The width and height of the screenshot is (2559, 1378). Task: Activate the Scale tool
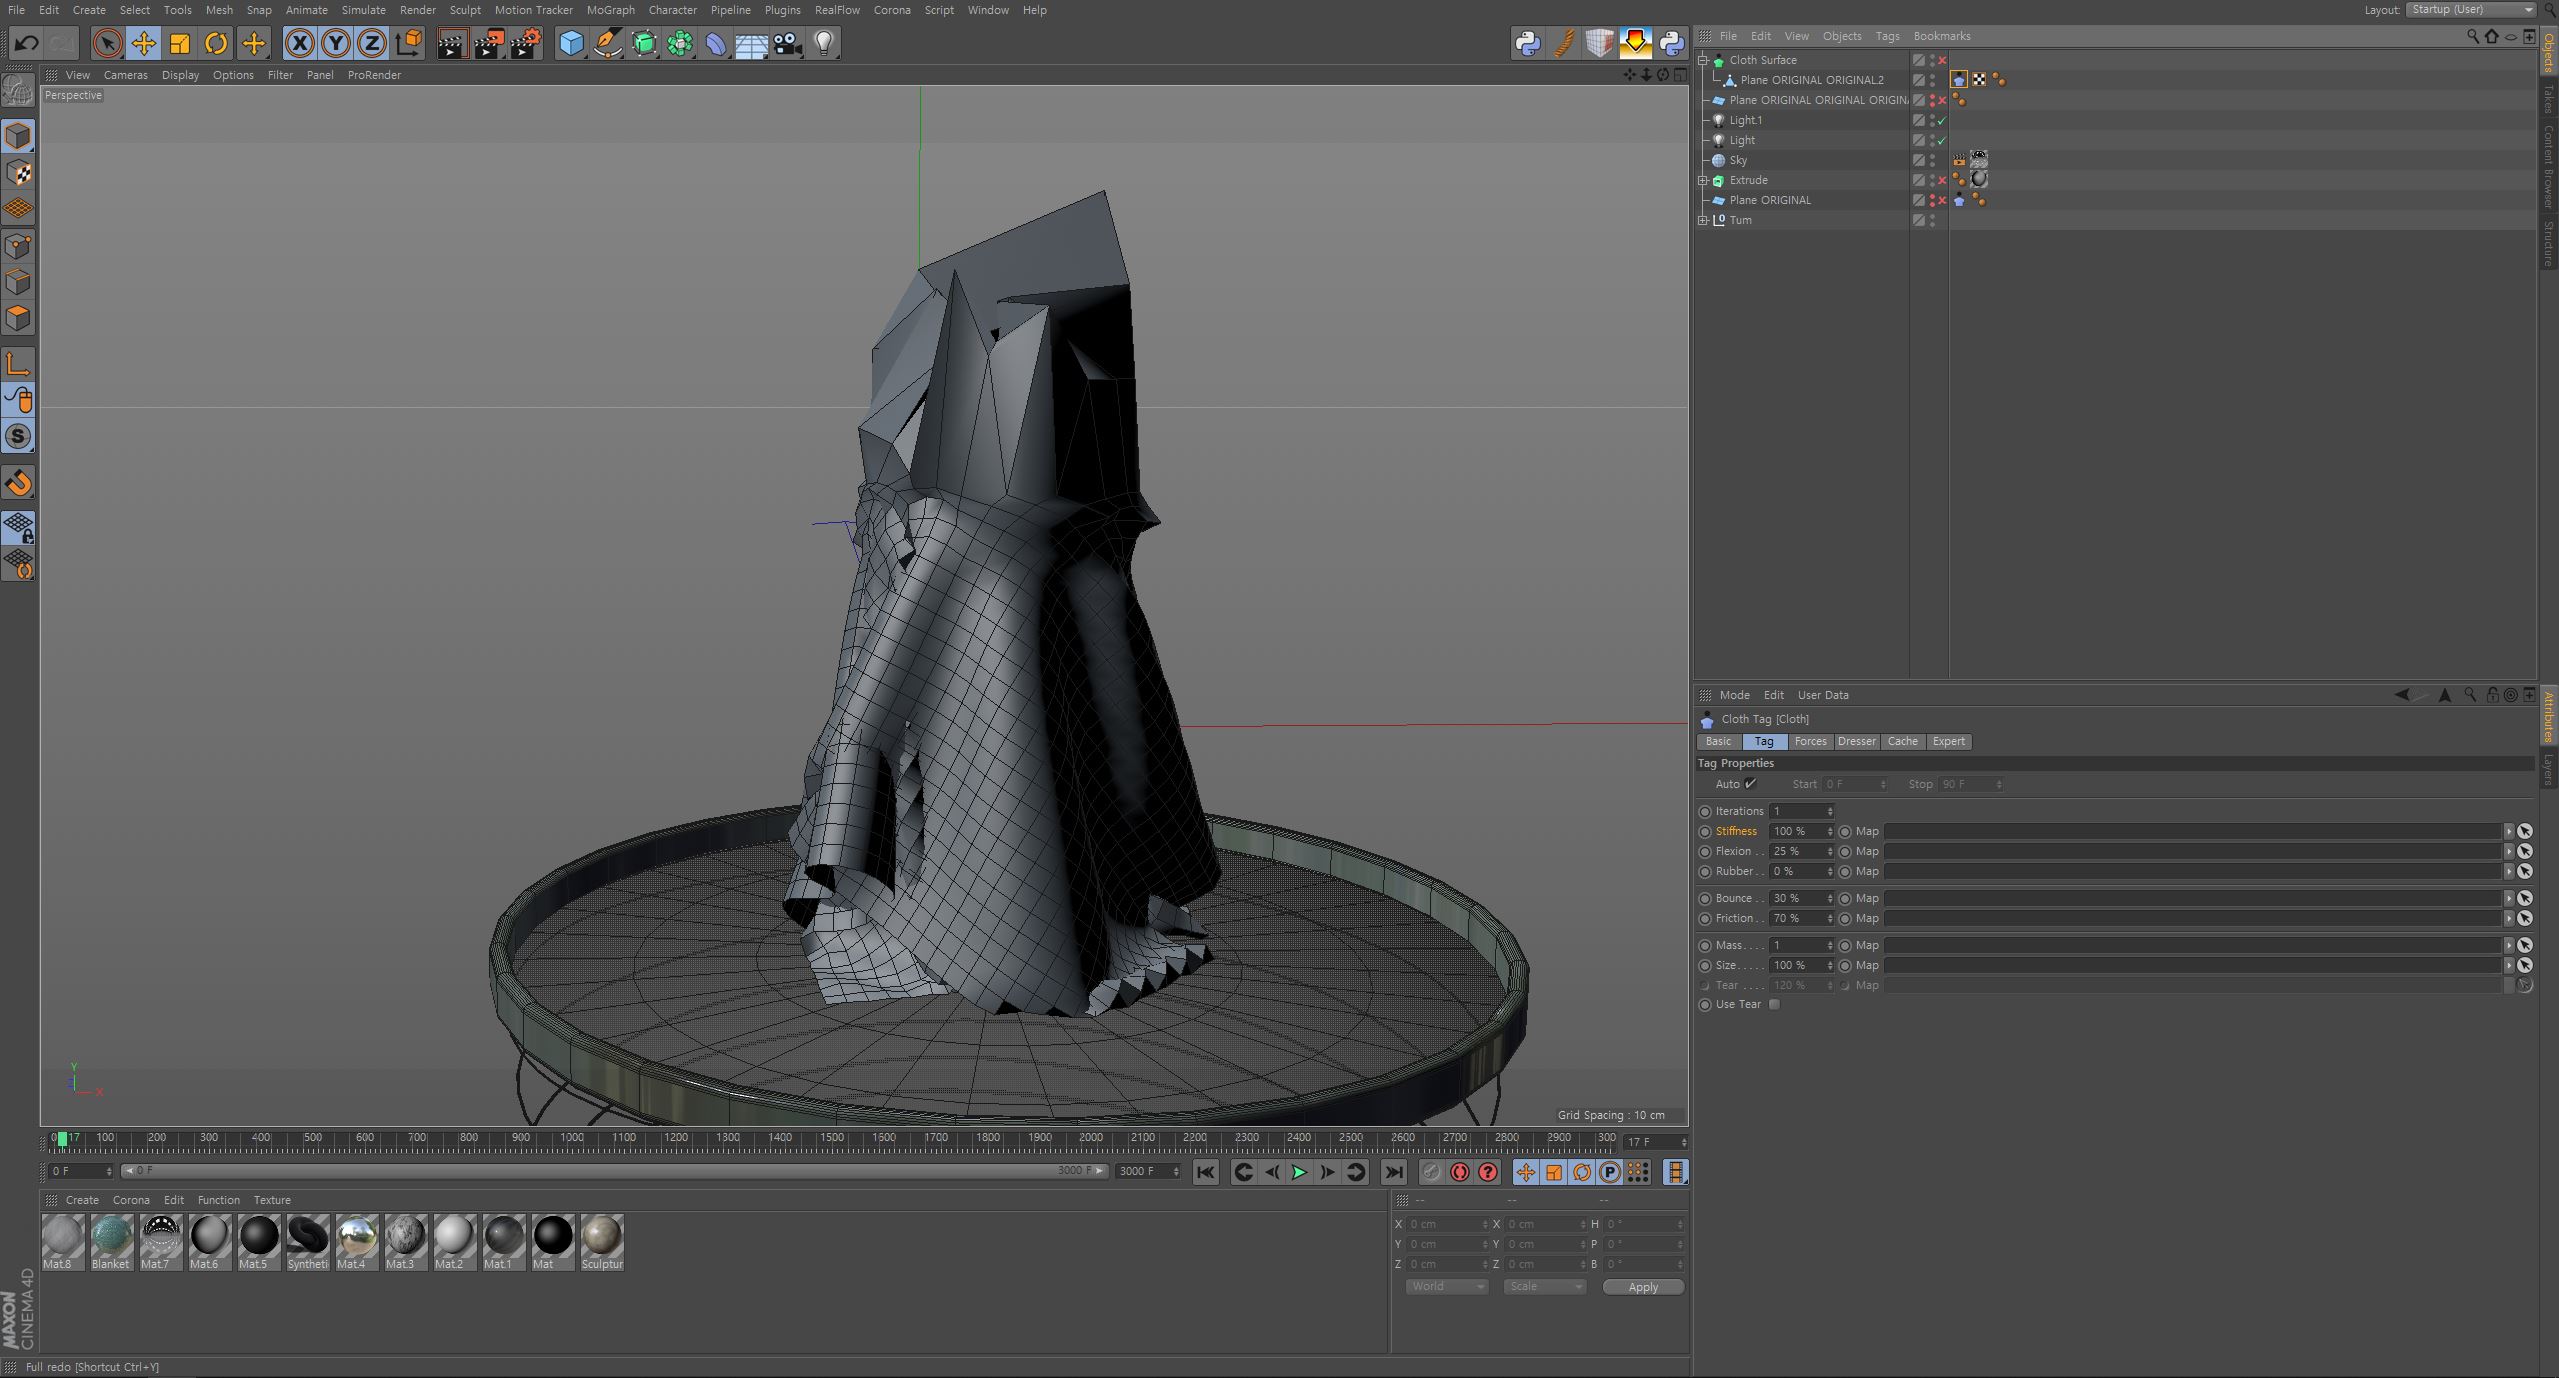[180, 43]
